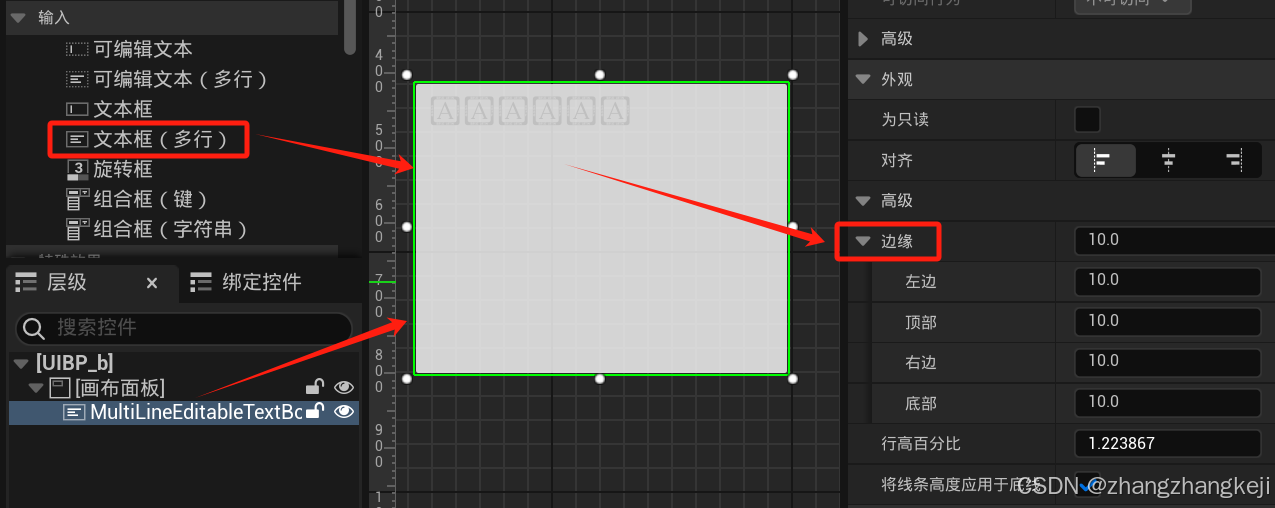Select 文本框（多行） widget in palette
Viewport: 1275px width, 508px height.
click(160, 139)
